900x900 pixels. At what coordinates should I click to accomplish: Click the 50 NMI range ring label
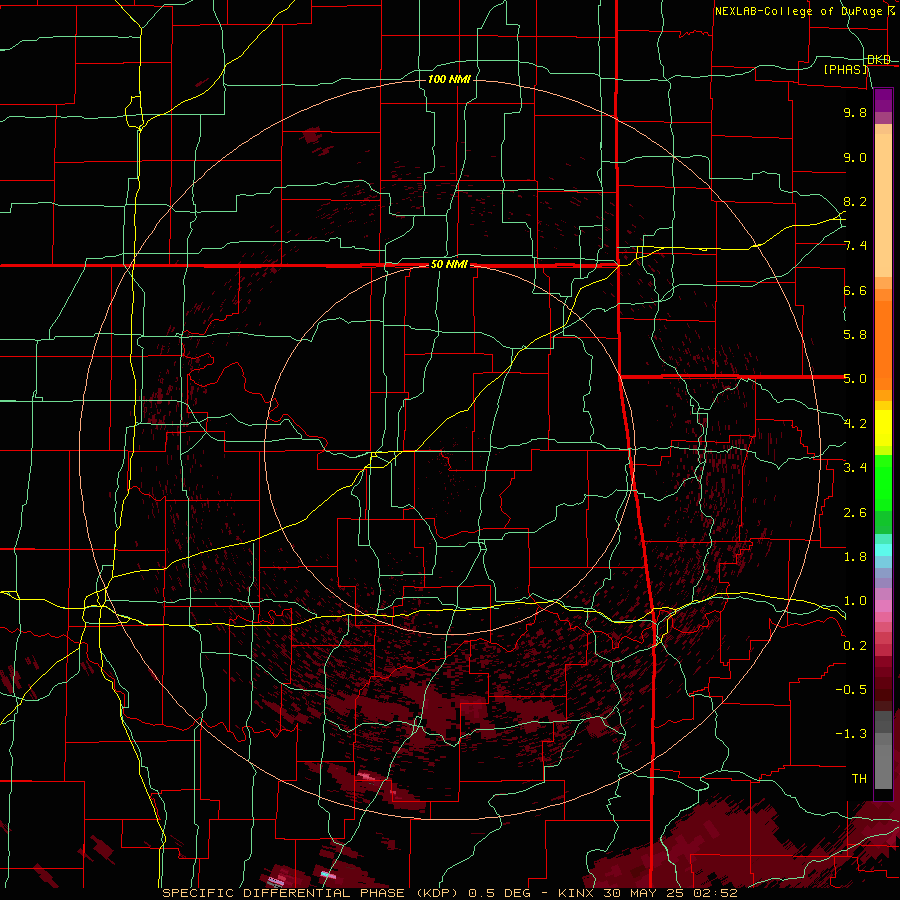pyautogui.click(x=449, y=265)
